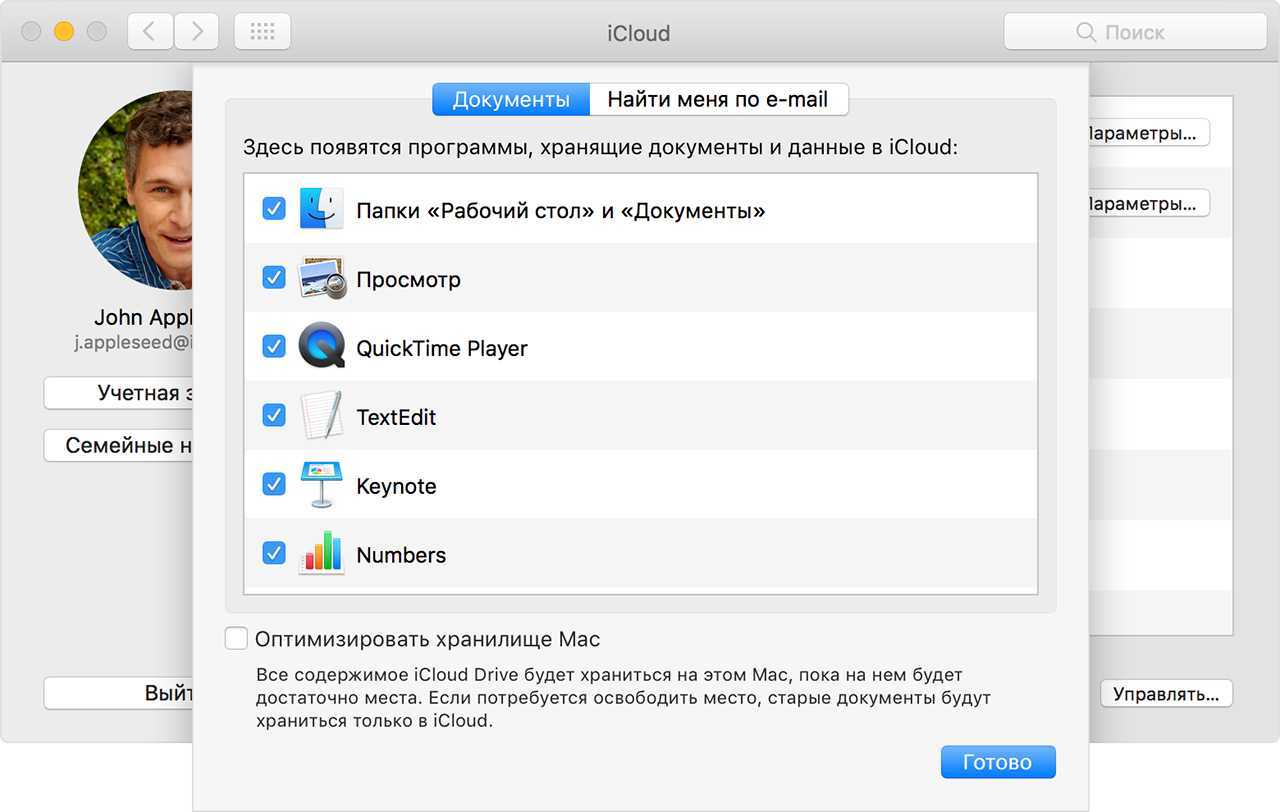Select the QuickTime Player row label
The height and width of the screenshot is (812, 1280).
tap(442, 348)
